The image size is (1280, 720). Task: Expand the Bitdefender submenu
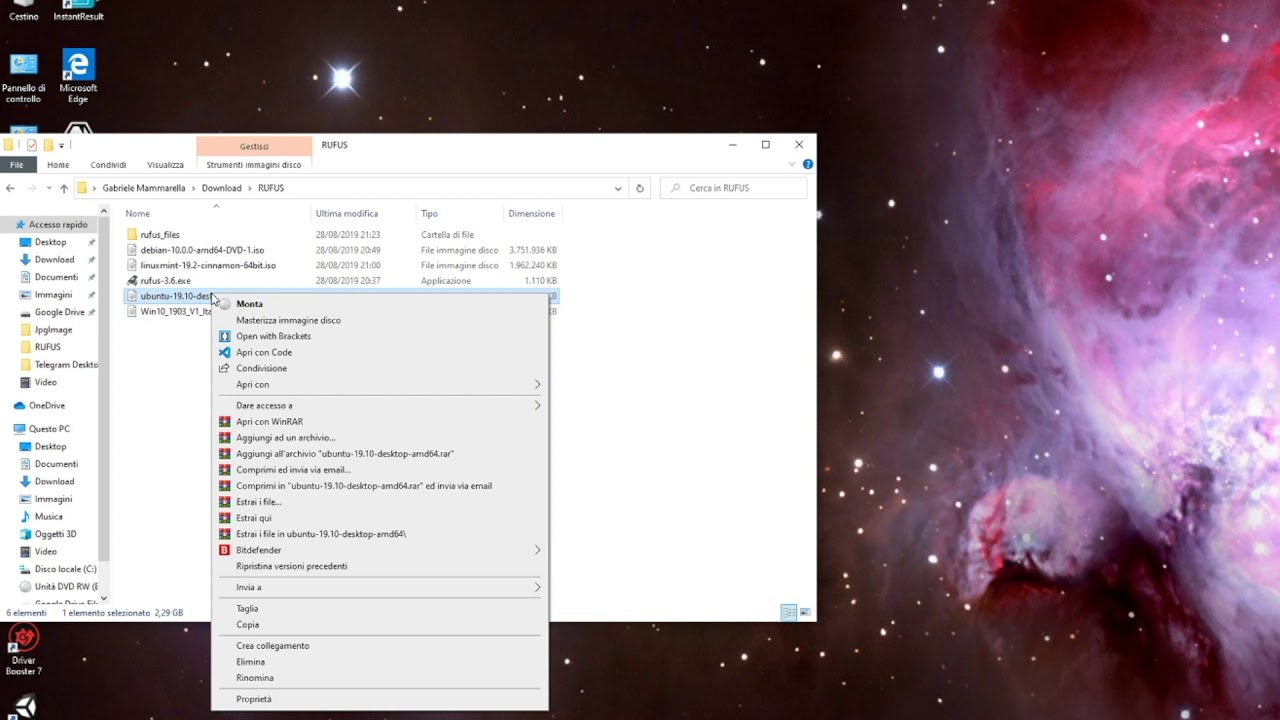point(380,550)
